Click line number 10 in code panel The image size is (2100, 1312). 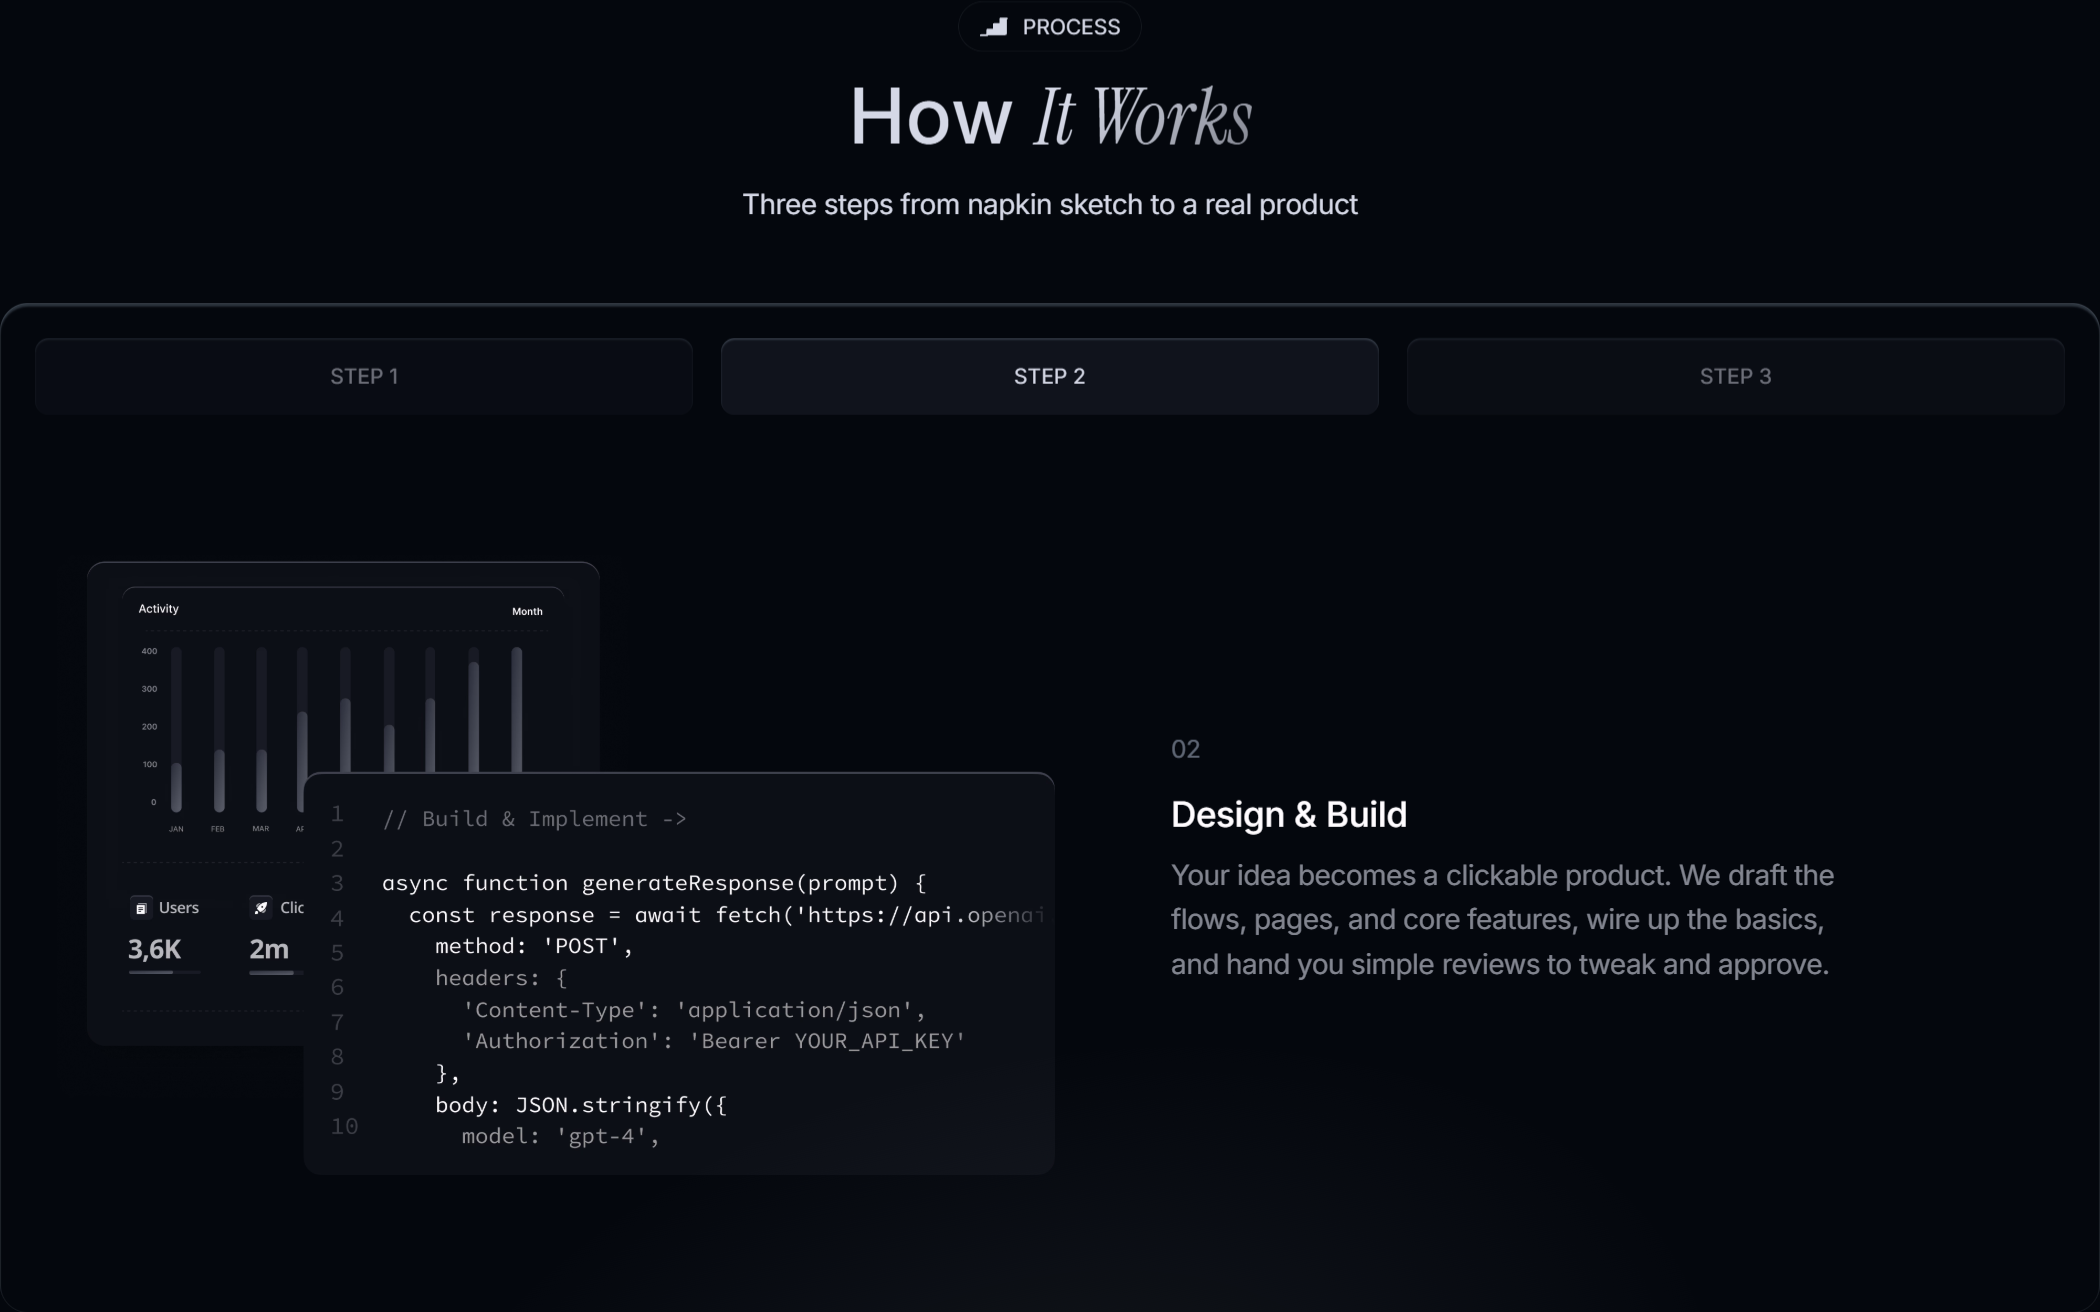coord(344,1126)
